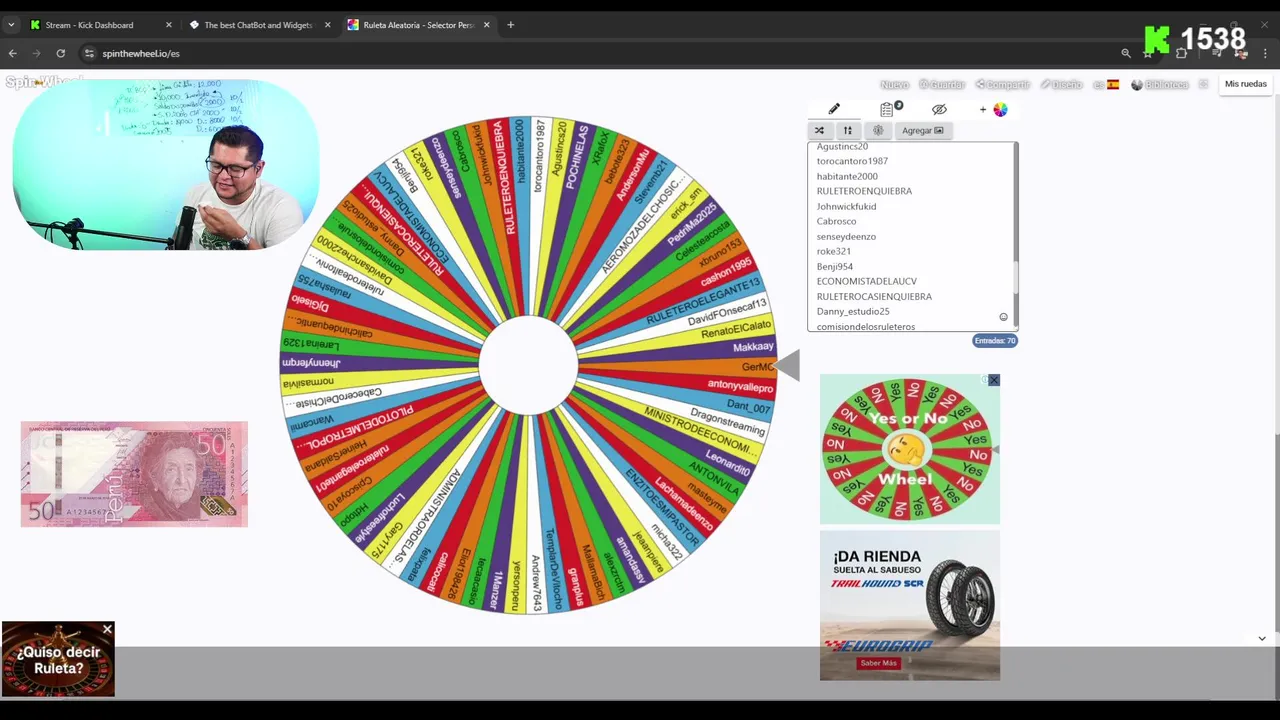The image size is (1280, 720).
Task: Open browser zoom magnifier icon
Action: [1126, 53]
